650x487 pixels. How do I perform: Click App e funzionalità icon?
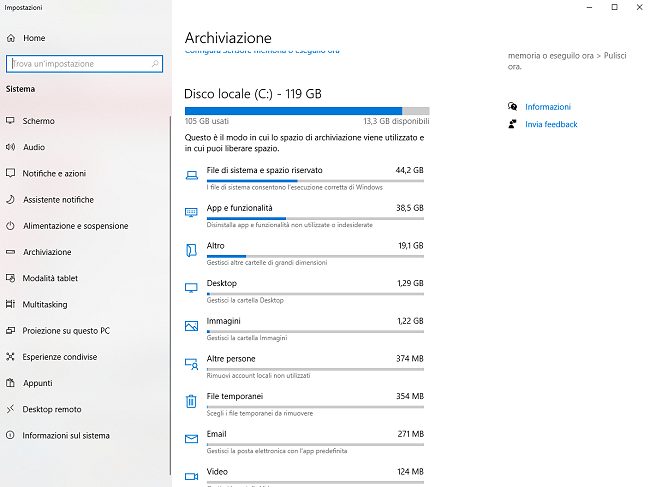tap(191, 213)
